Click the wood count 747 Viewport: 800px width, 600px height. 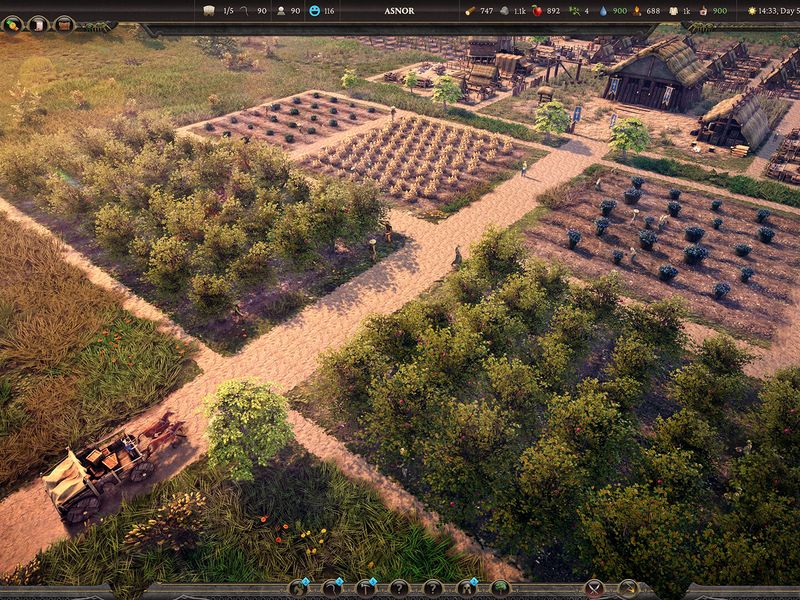487,11
